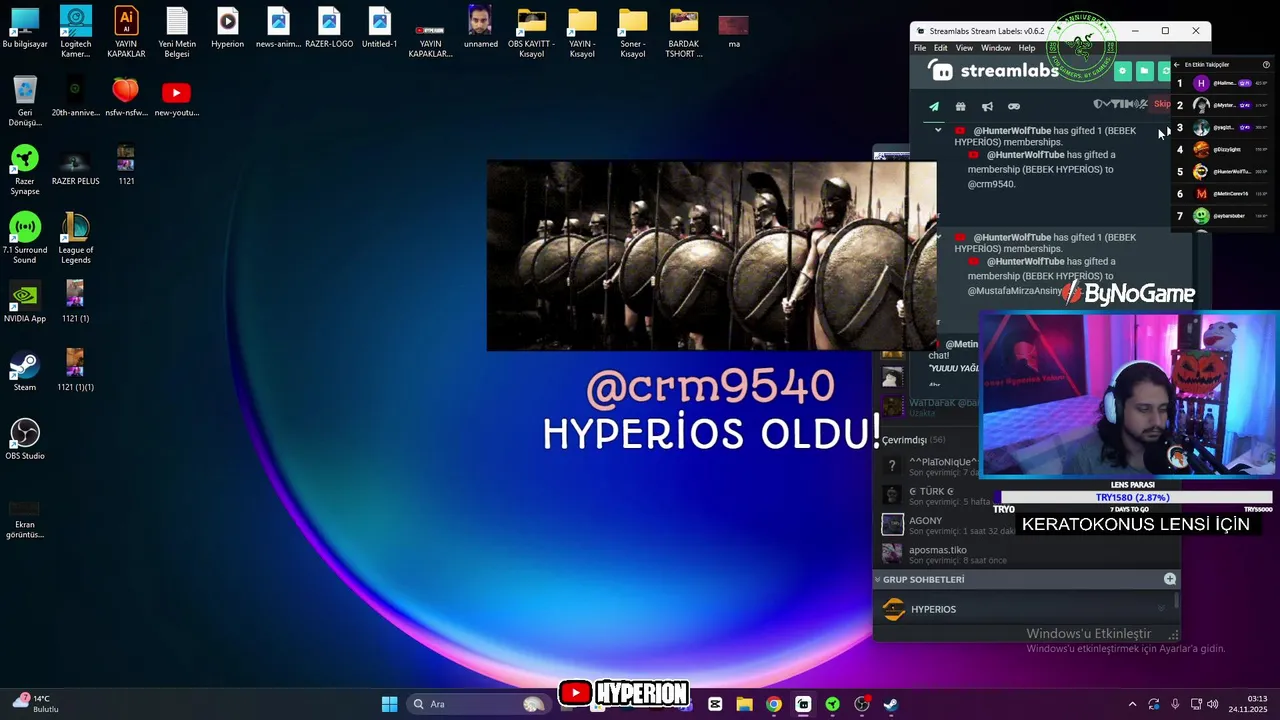This screenshot has height=720, width=1280.
Task: Select rank 4 user @Dizzylight
Action: (1222, 149)
